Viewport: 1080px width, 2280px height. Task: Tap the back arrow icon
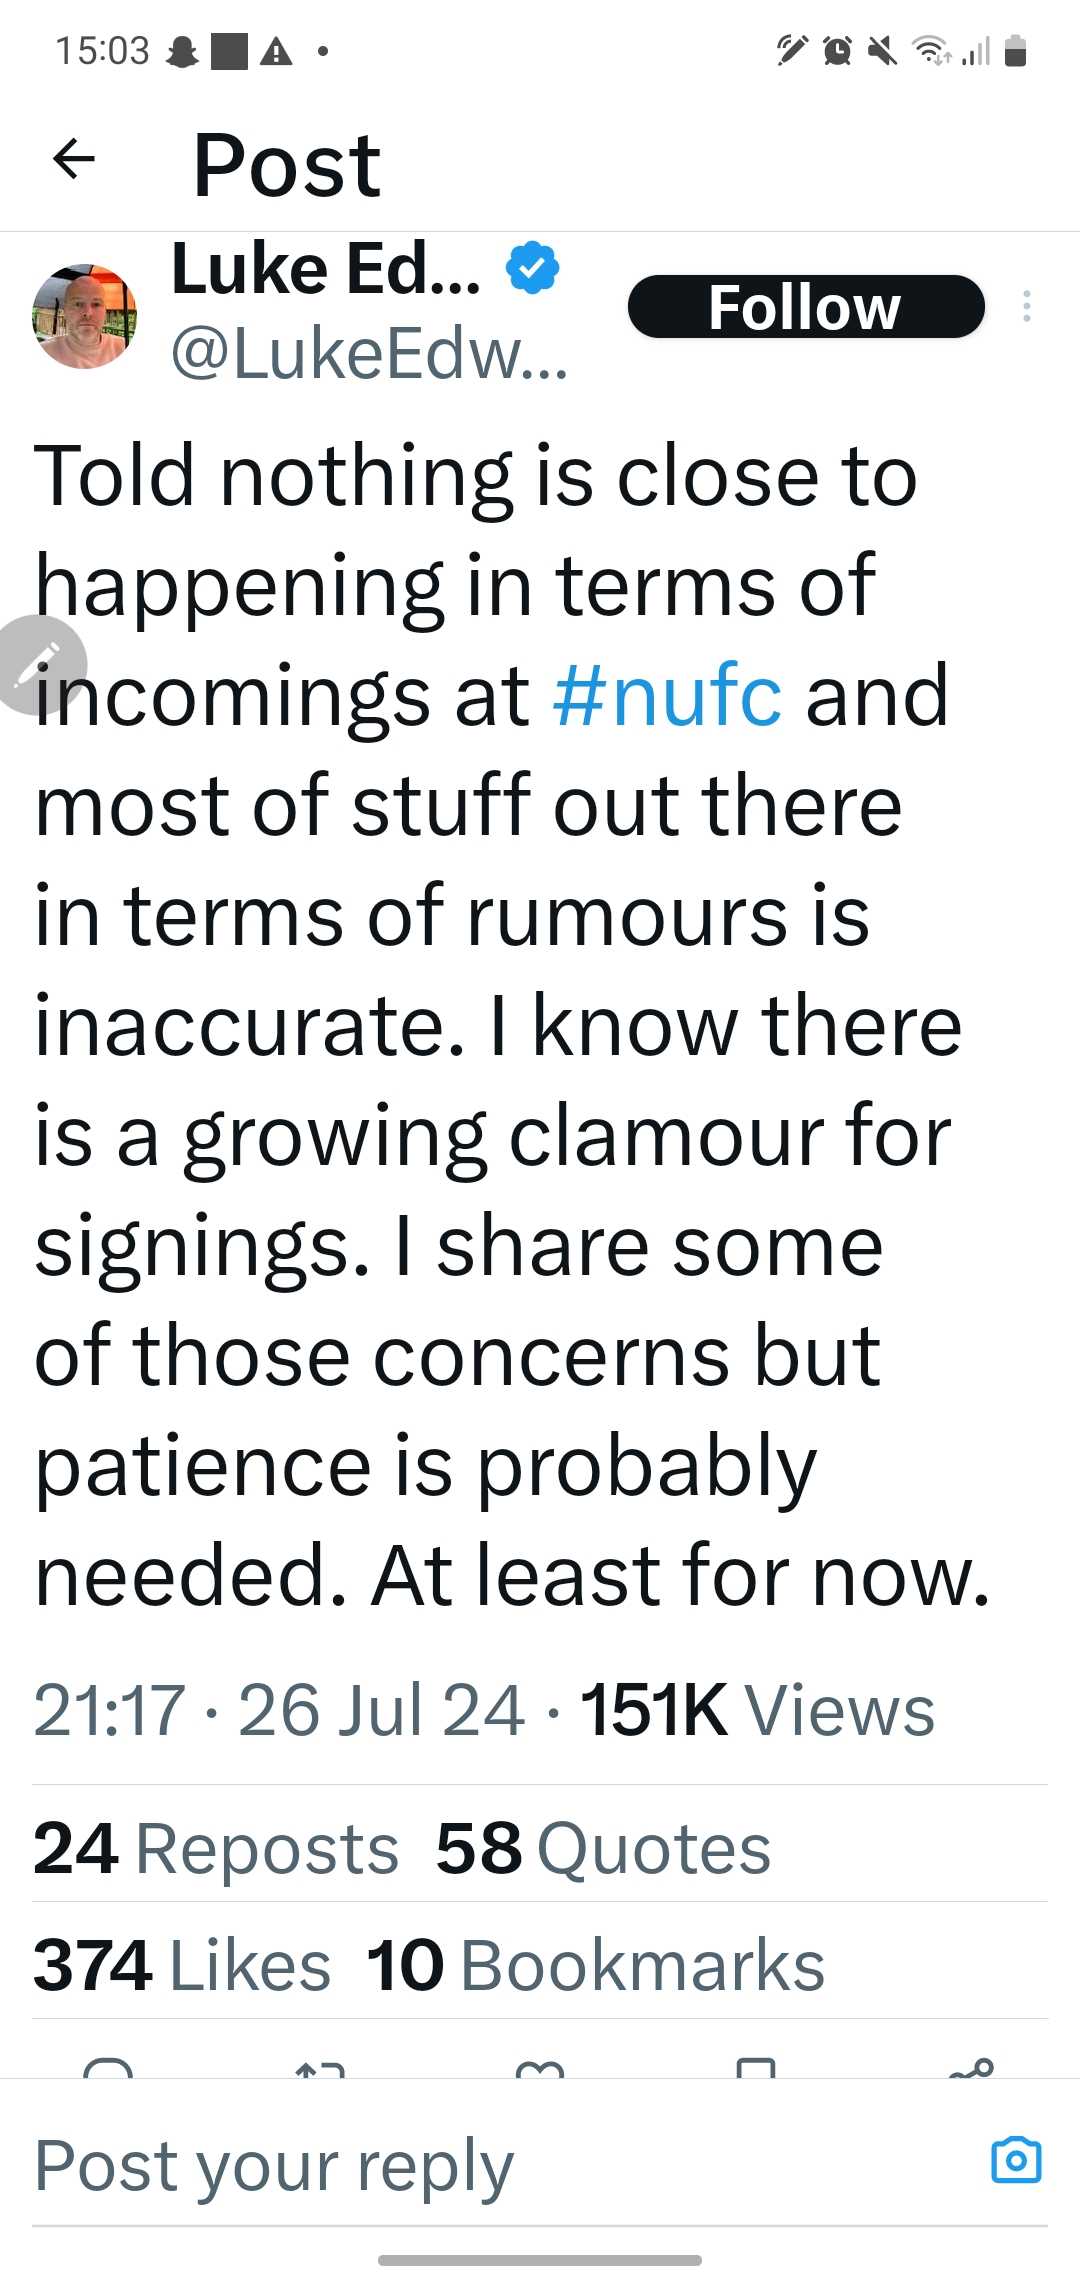tap(74, 159)
